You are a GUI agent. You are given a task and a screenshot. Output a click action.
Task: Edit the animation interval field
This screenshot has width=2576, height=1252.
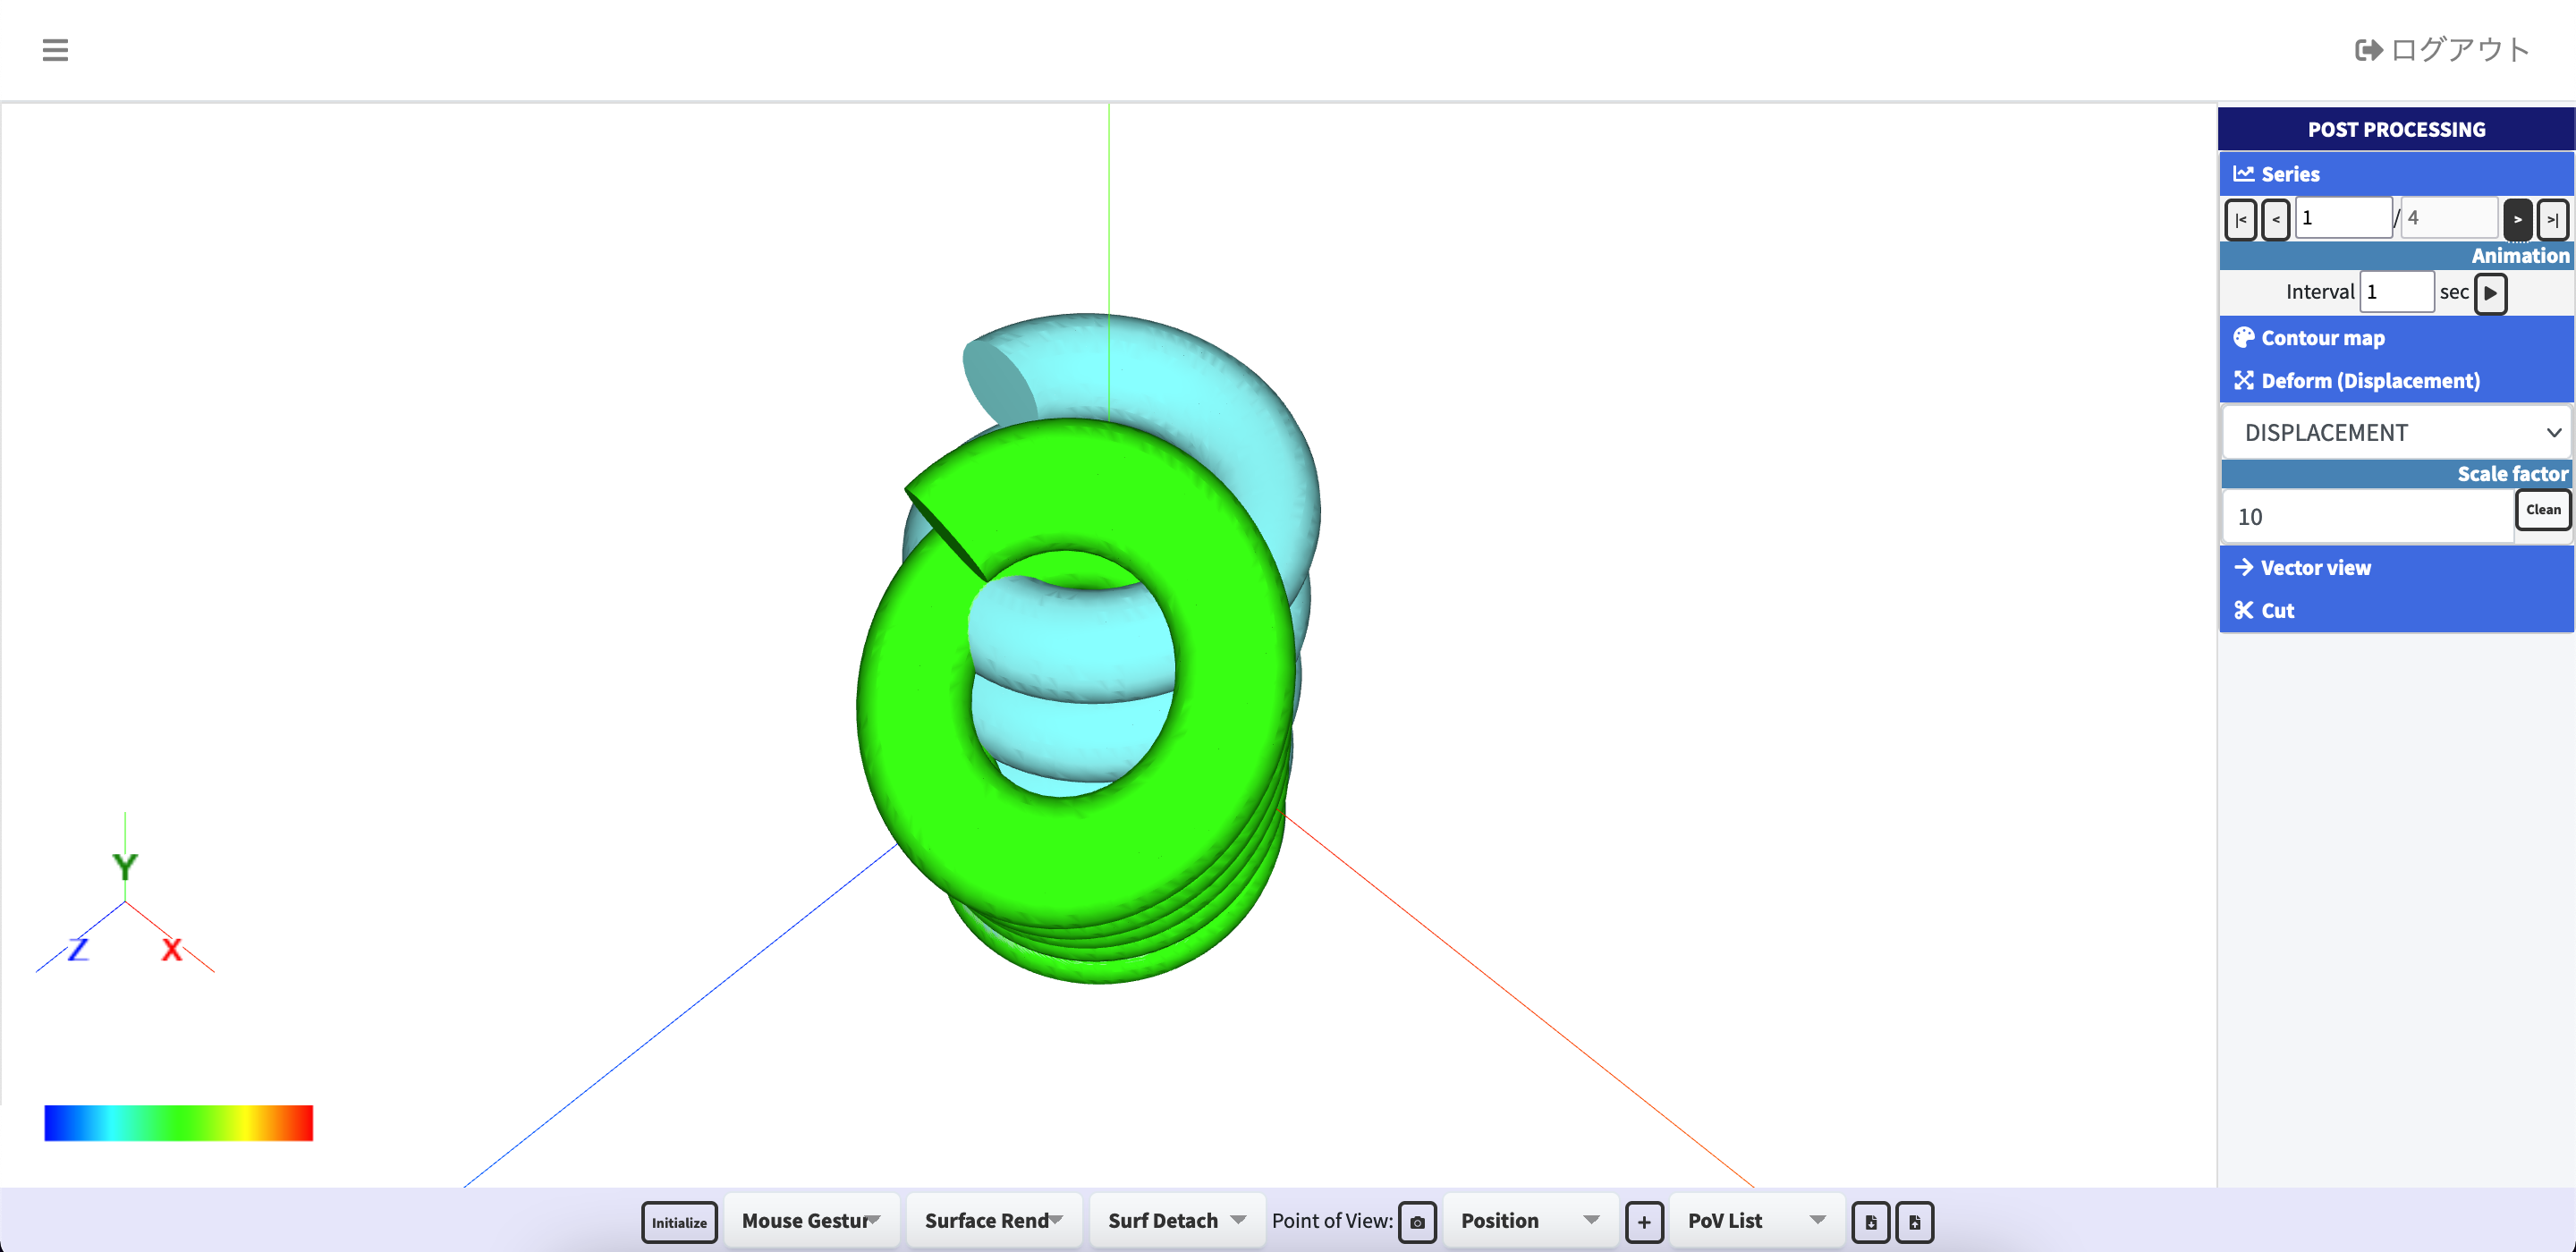pos(2396,292)
